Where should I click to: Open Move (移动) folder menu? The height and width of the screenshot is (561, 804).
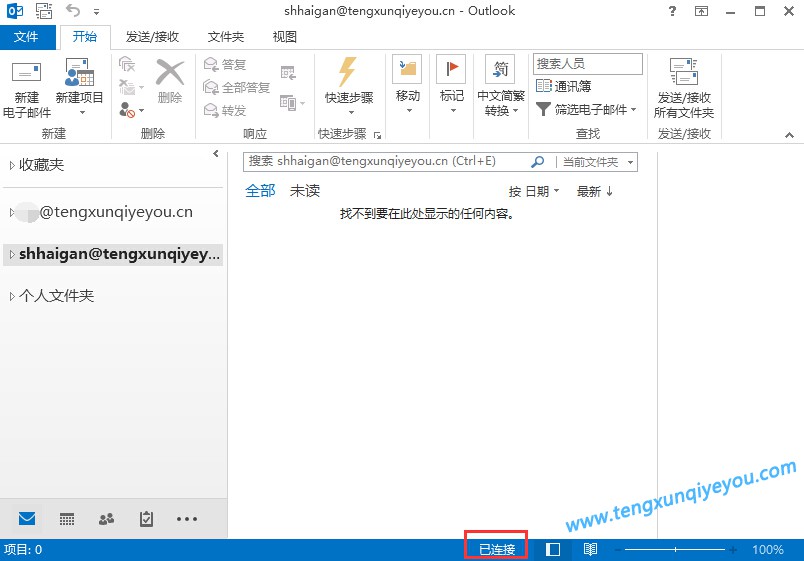click(408, 85)
